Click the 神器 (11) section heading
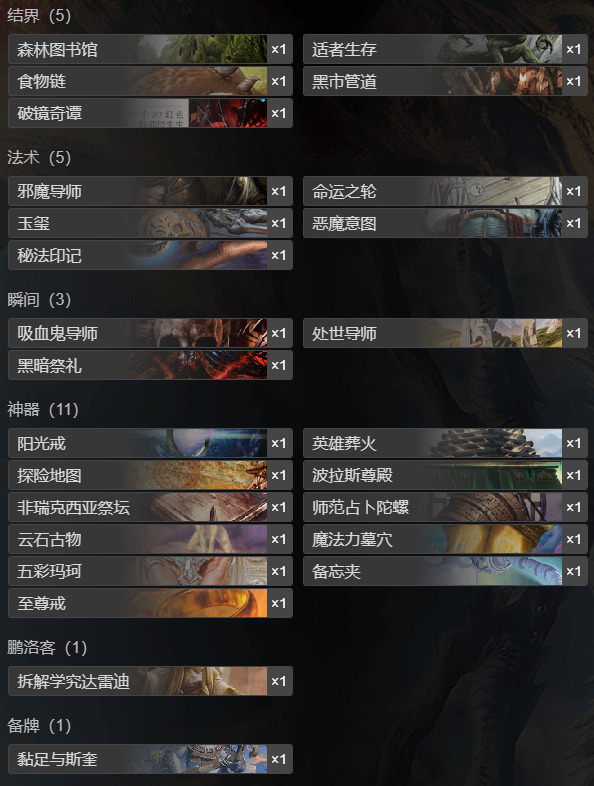This screenshot has height=786, width=594. (43, 410)
